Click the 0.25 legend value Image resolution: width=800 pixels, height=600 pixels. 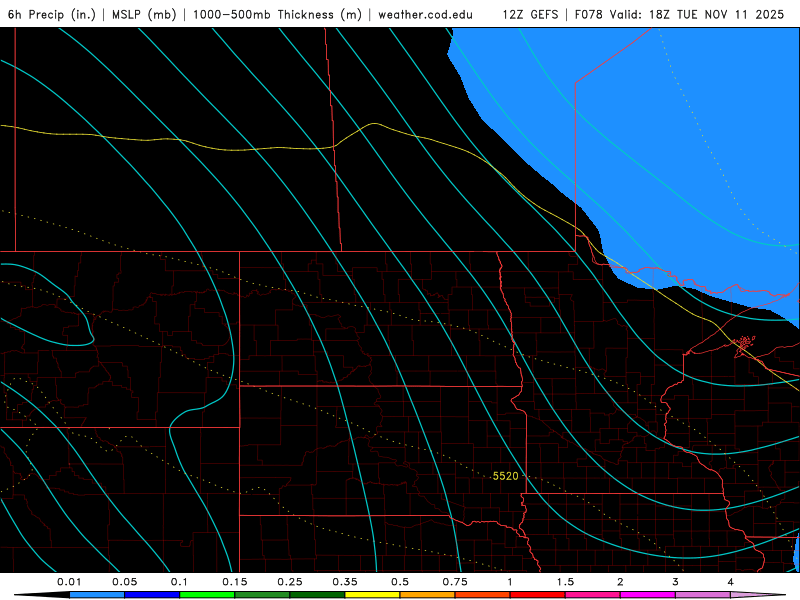(x=290, y=582)
